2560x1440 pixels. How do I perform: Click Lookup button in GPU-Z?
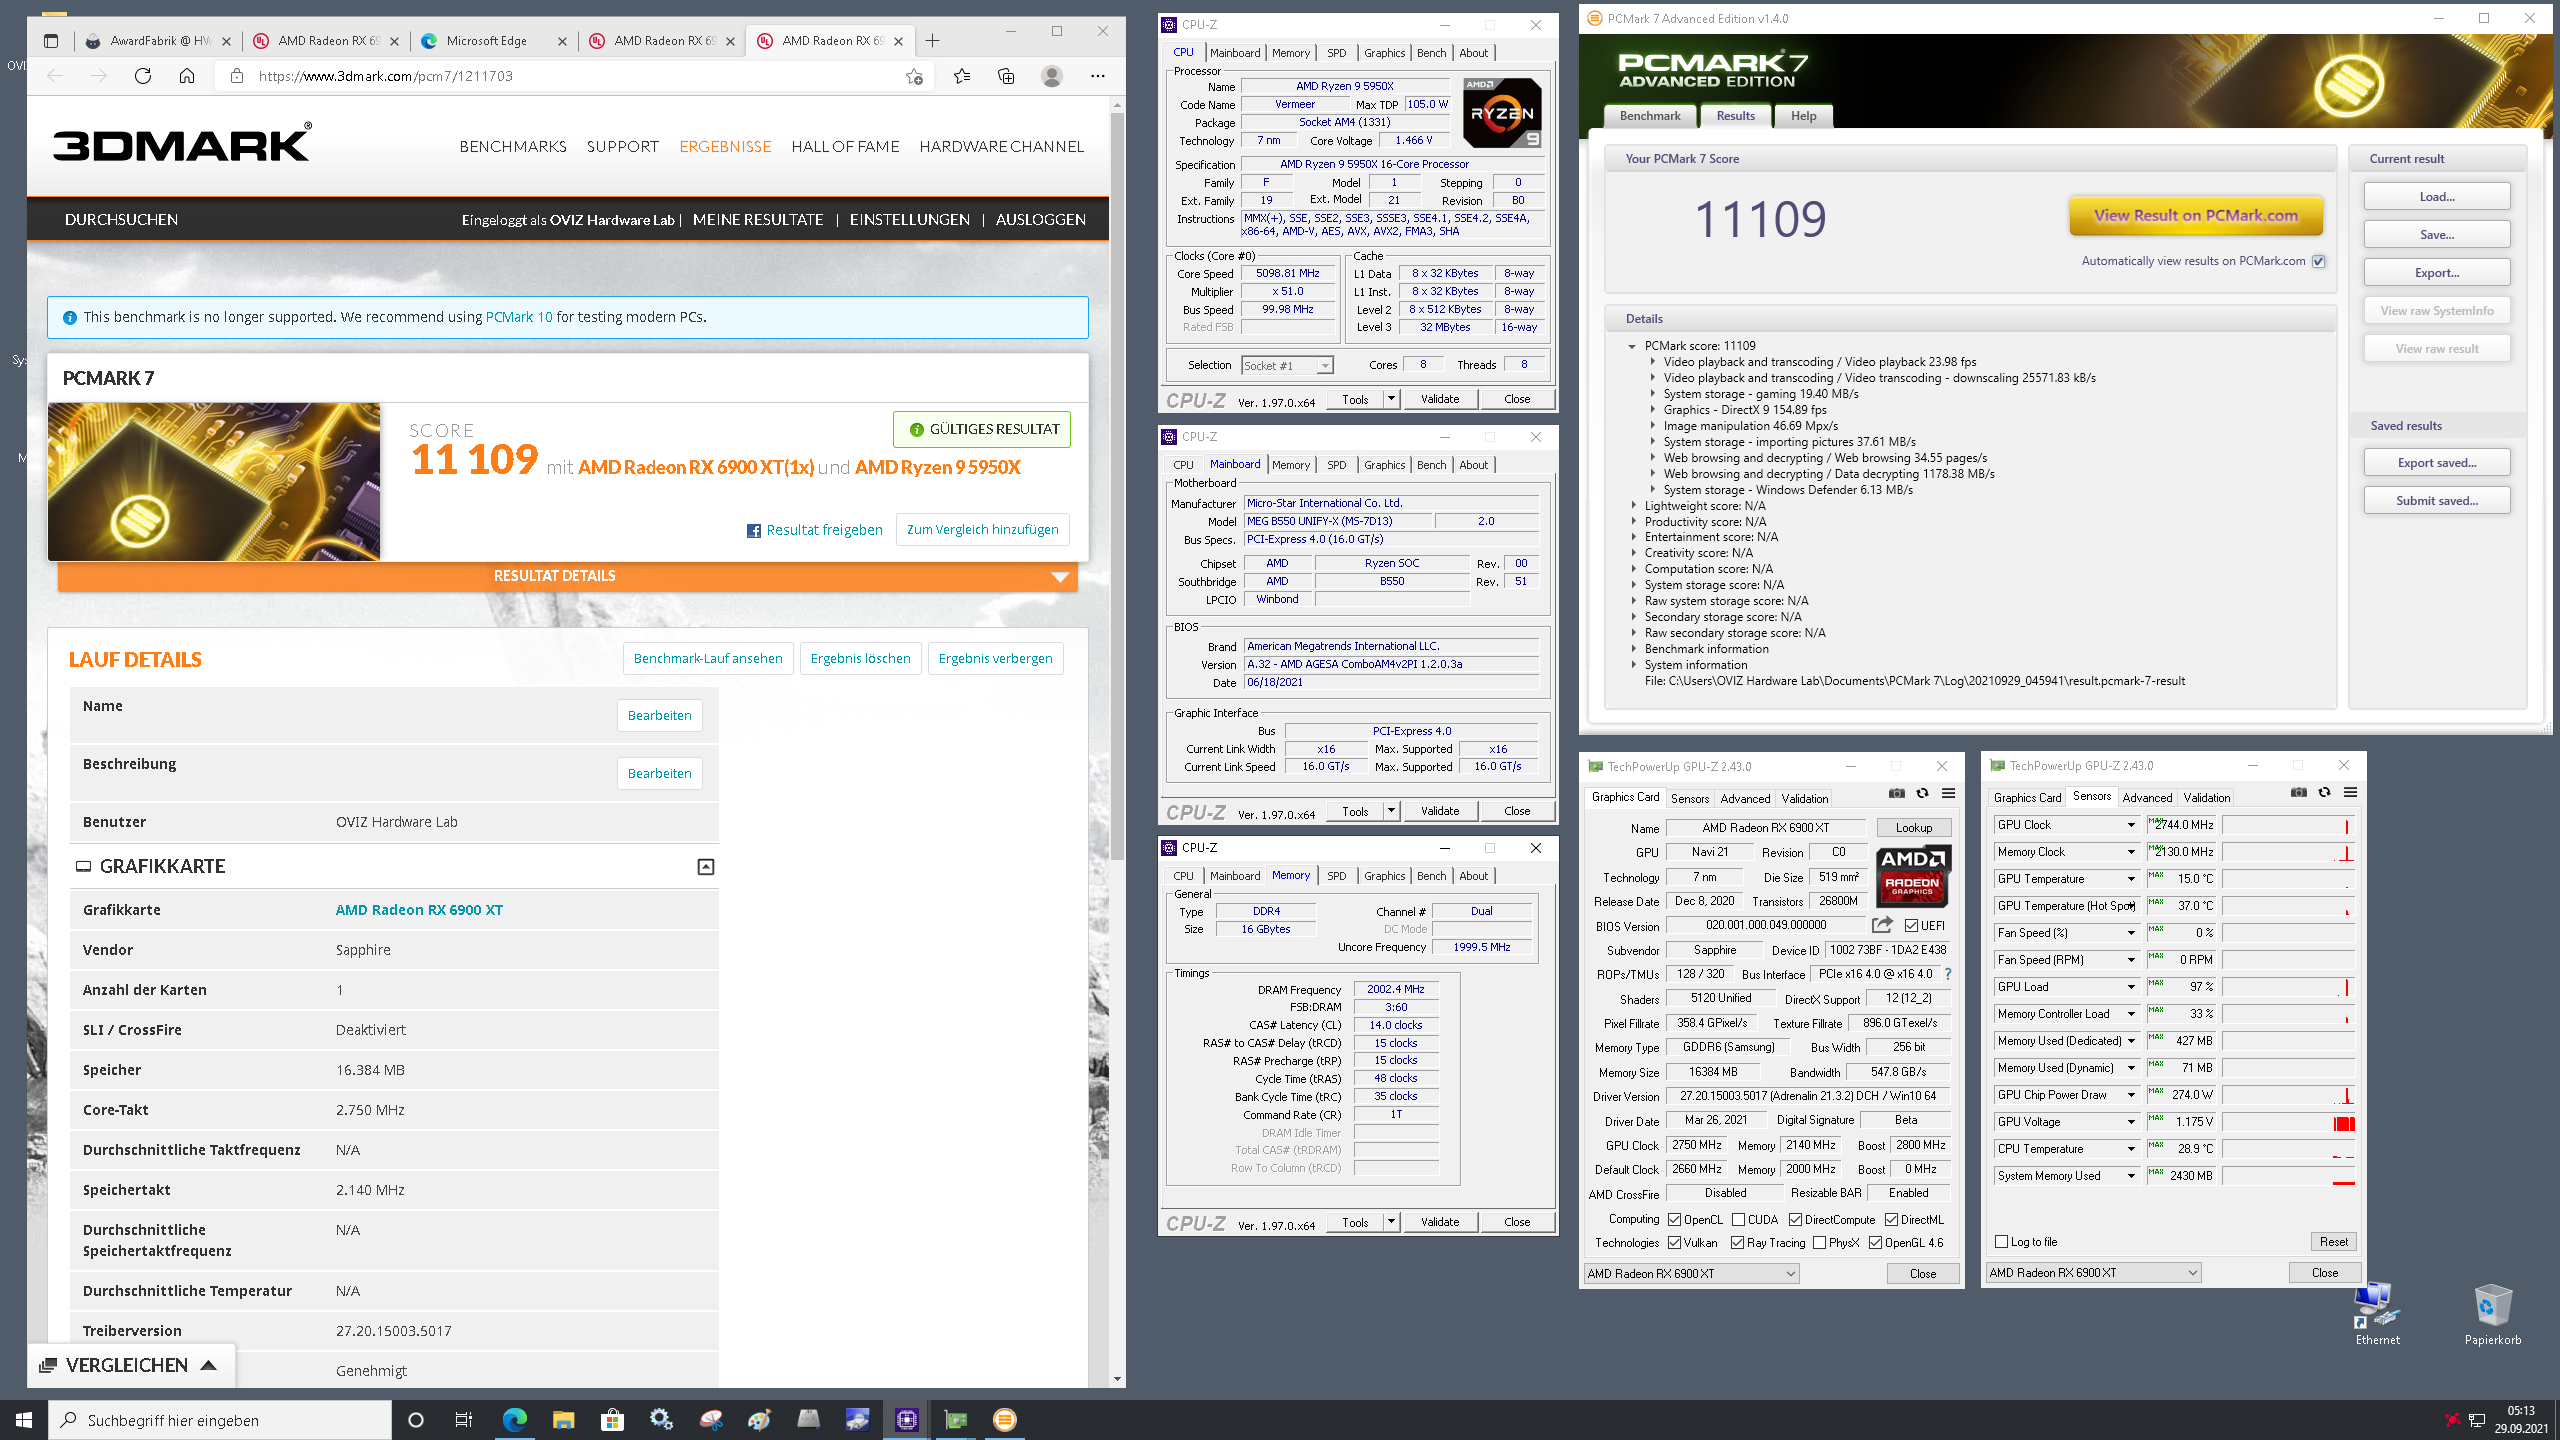click(x=1913, y=828)
